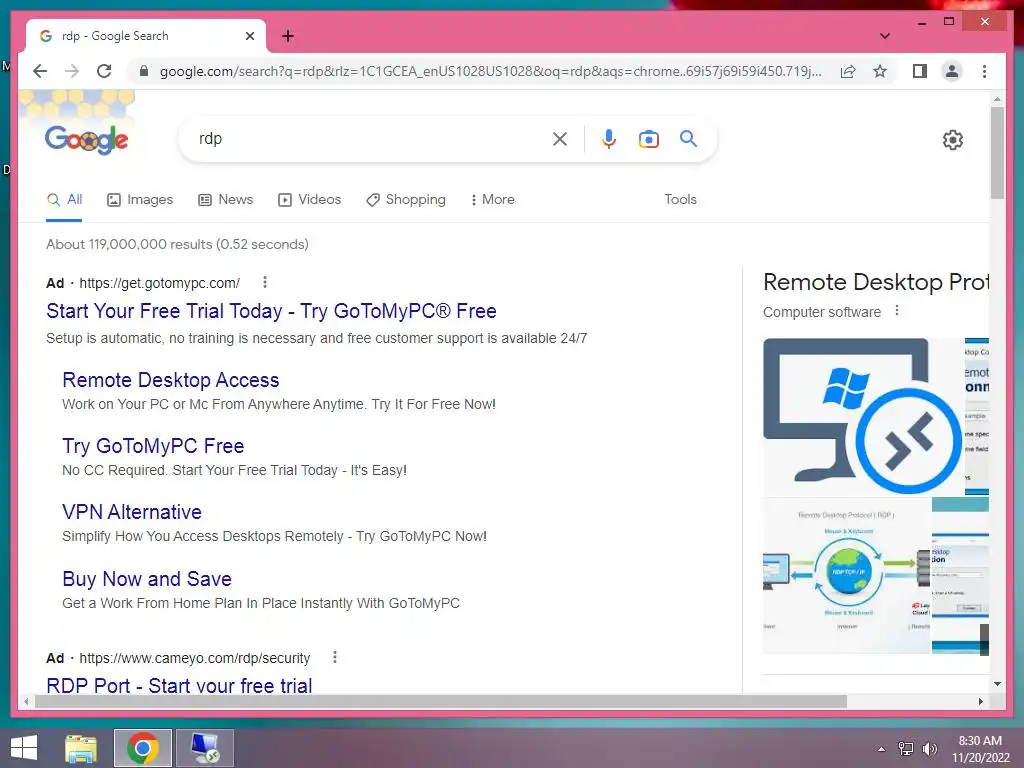Expand the More search filters

(x=492, y=199)
